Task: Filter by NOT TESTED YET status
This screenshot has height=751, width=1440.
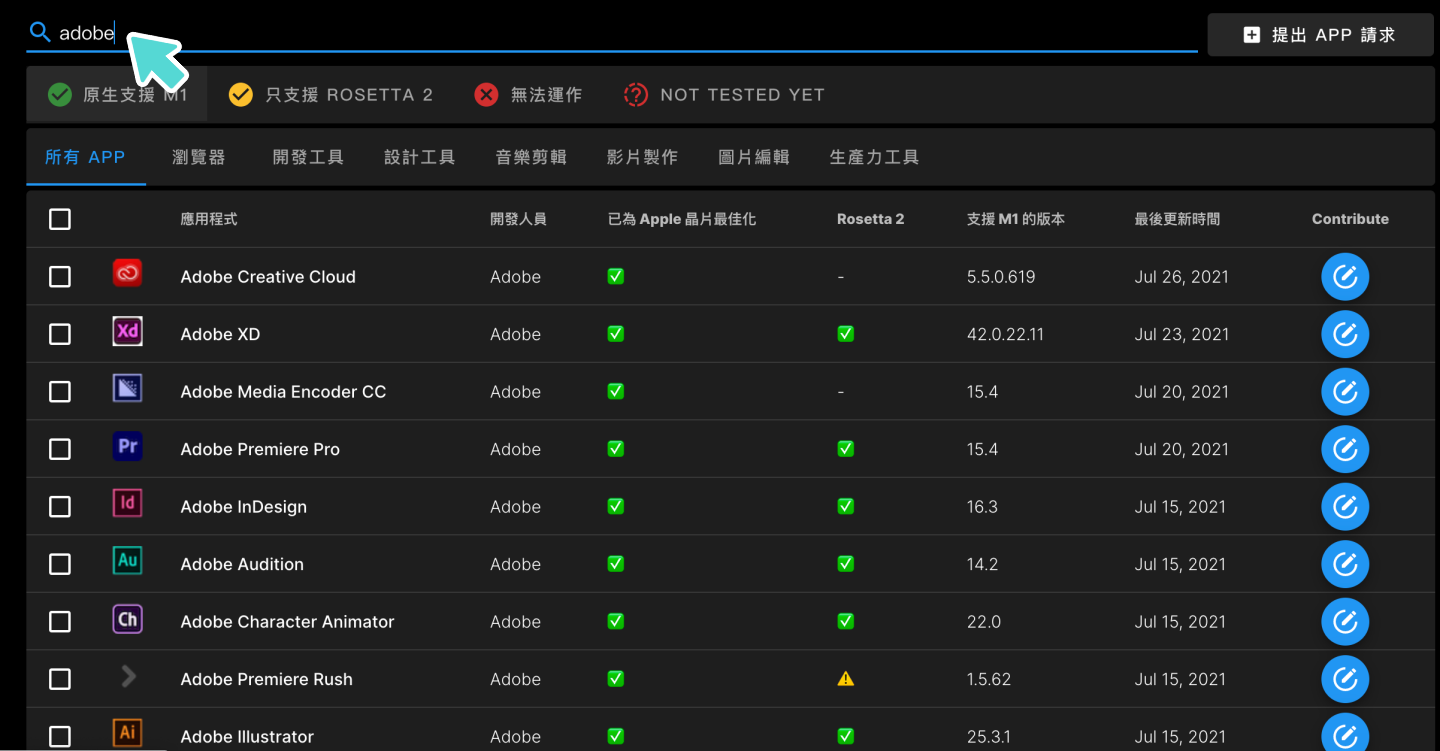Action: pyautogui.click(x=724, y=95)
